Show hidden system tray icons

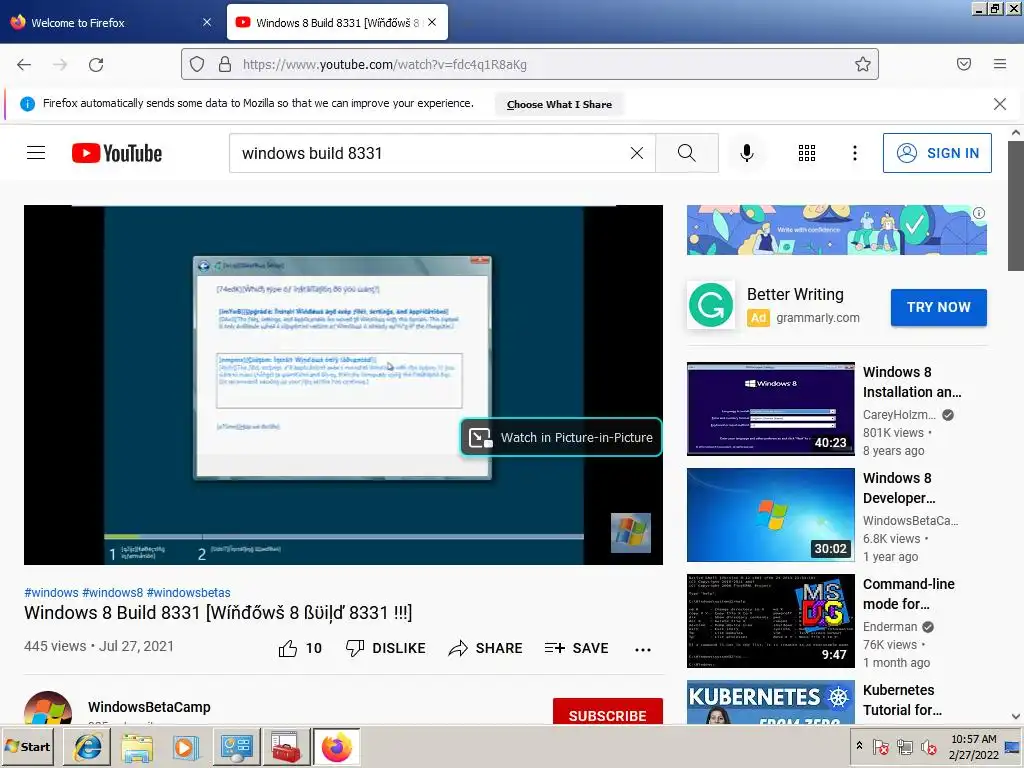click(859, 746)
